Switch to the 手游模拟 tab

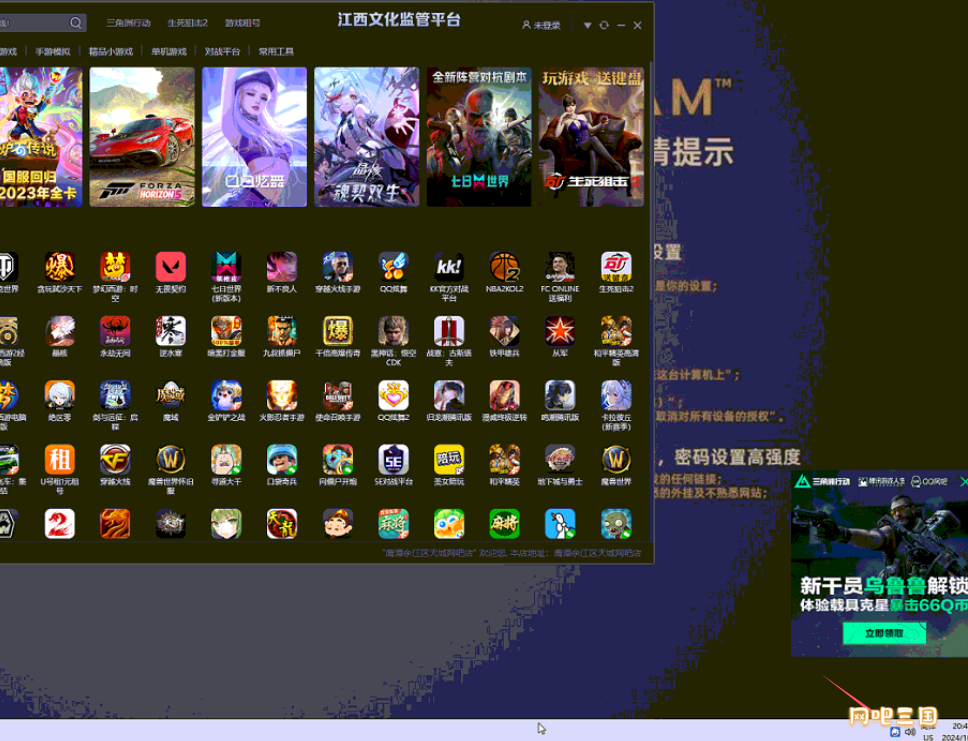coord(52,52)
